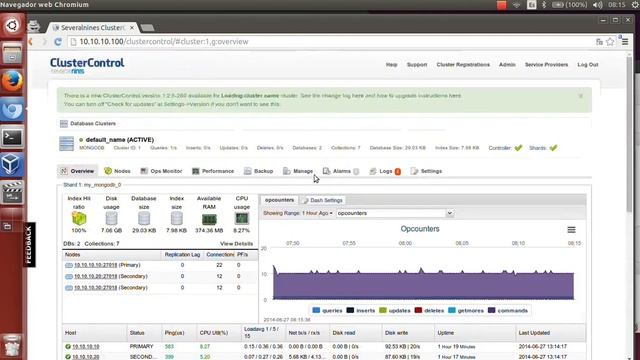Launch VirtualBox from the dock

(12, 165)
